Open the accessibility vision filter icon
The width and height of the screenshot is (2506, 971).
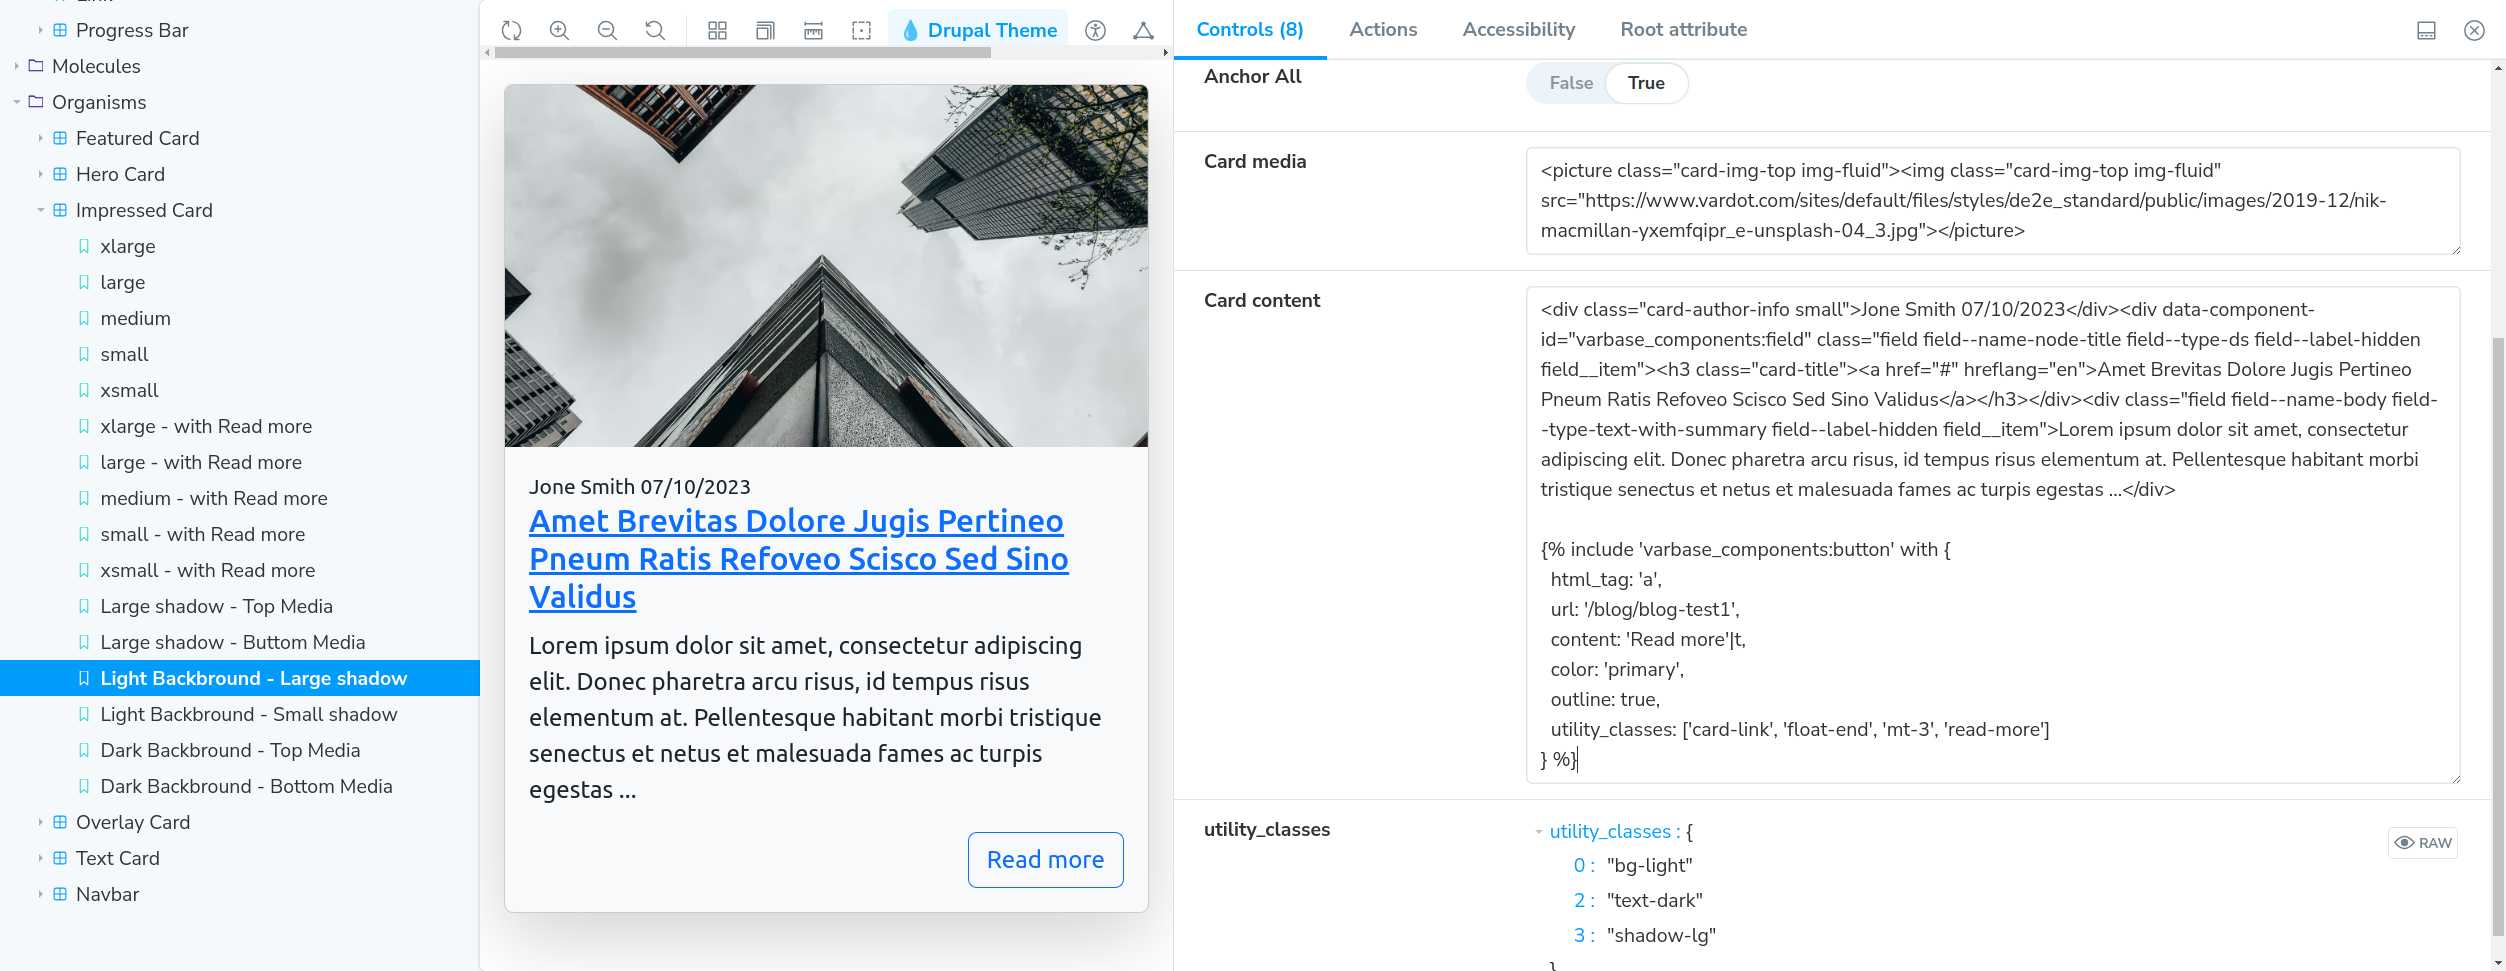(1096, 30)
